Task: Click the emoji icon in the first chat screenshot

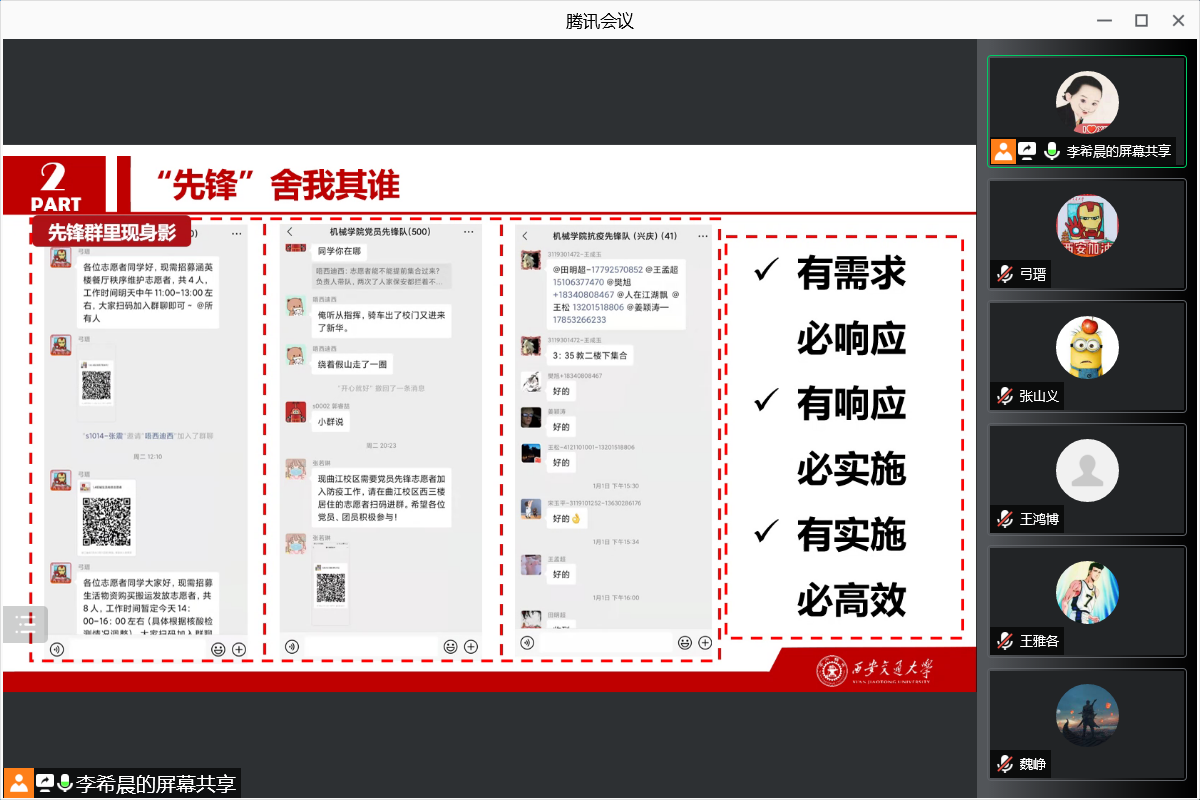Action: 217,649
